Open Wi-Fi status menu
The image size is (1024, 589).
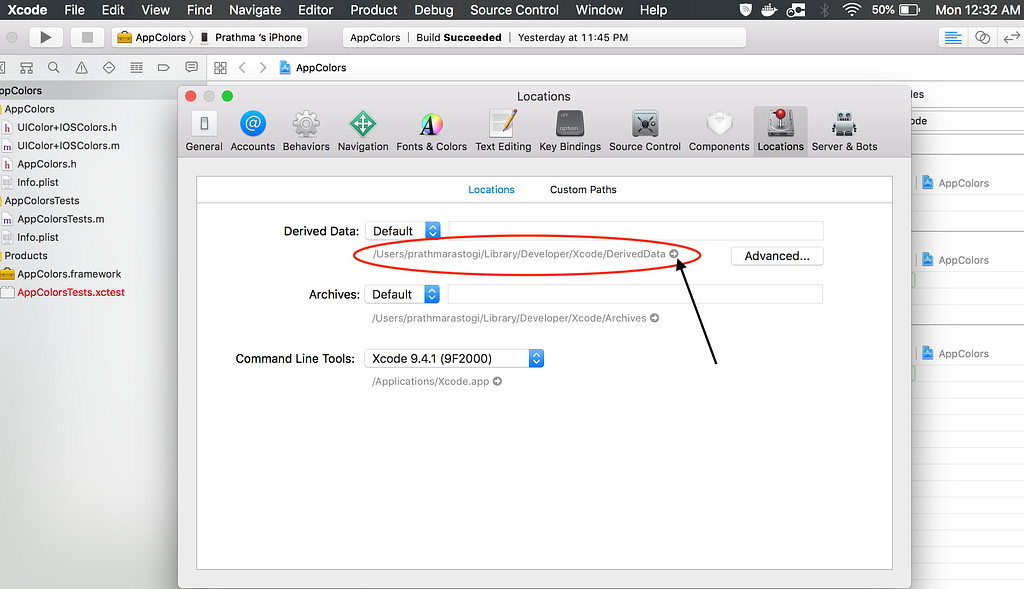click(x=852, y=10)
